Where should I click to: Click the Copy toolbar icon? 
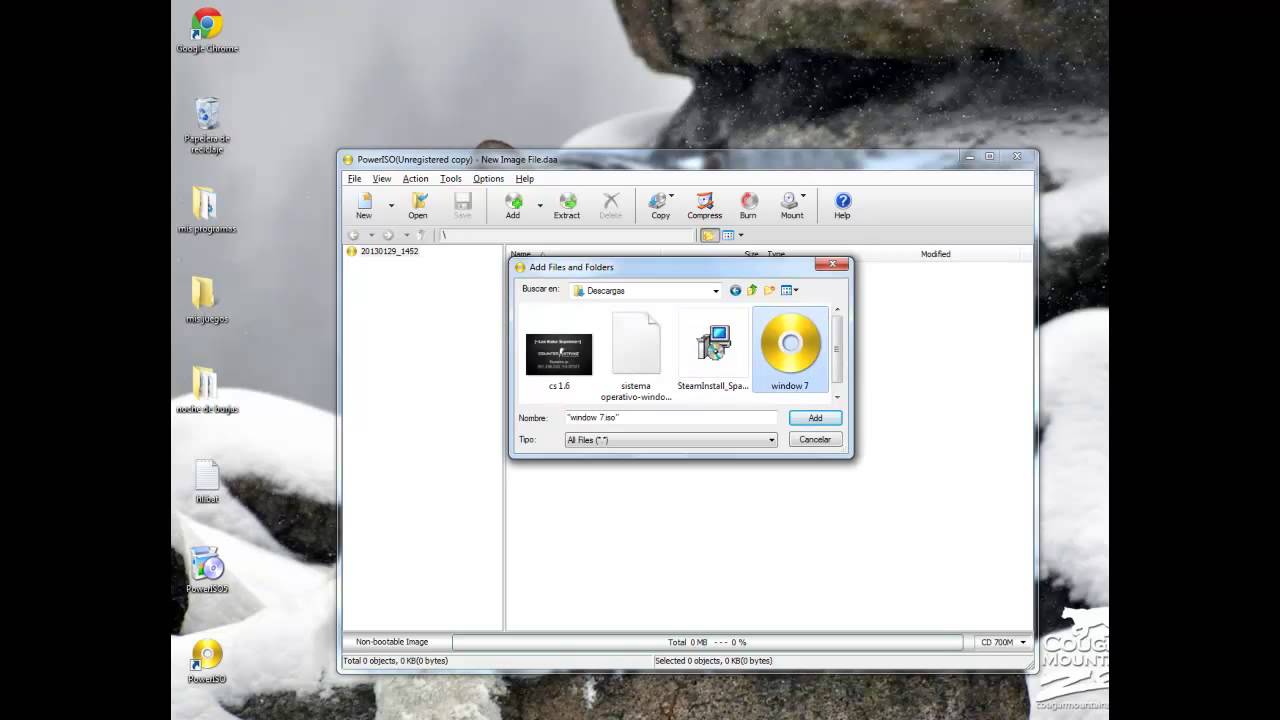[660, 206]
